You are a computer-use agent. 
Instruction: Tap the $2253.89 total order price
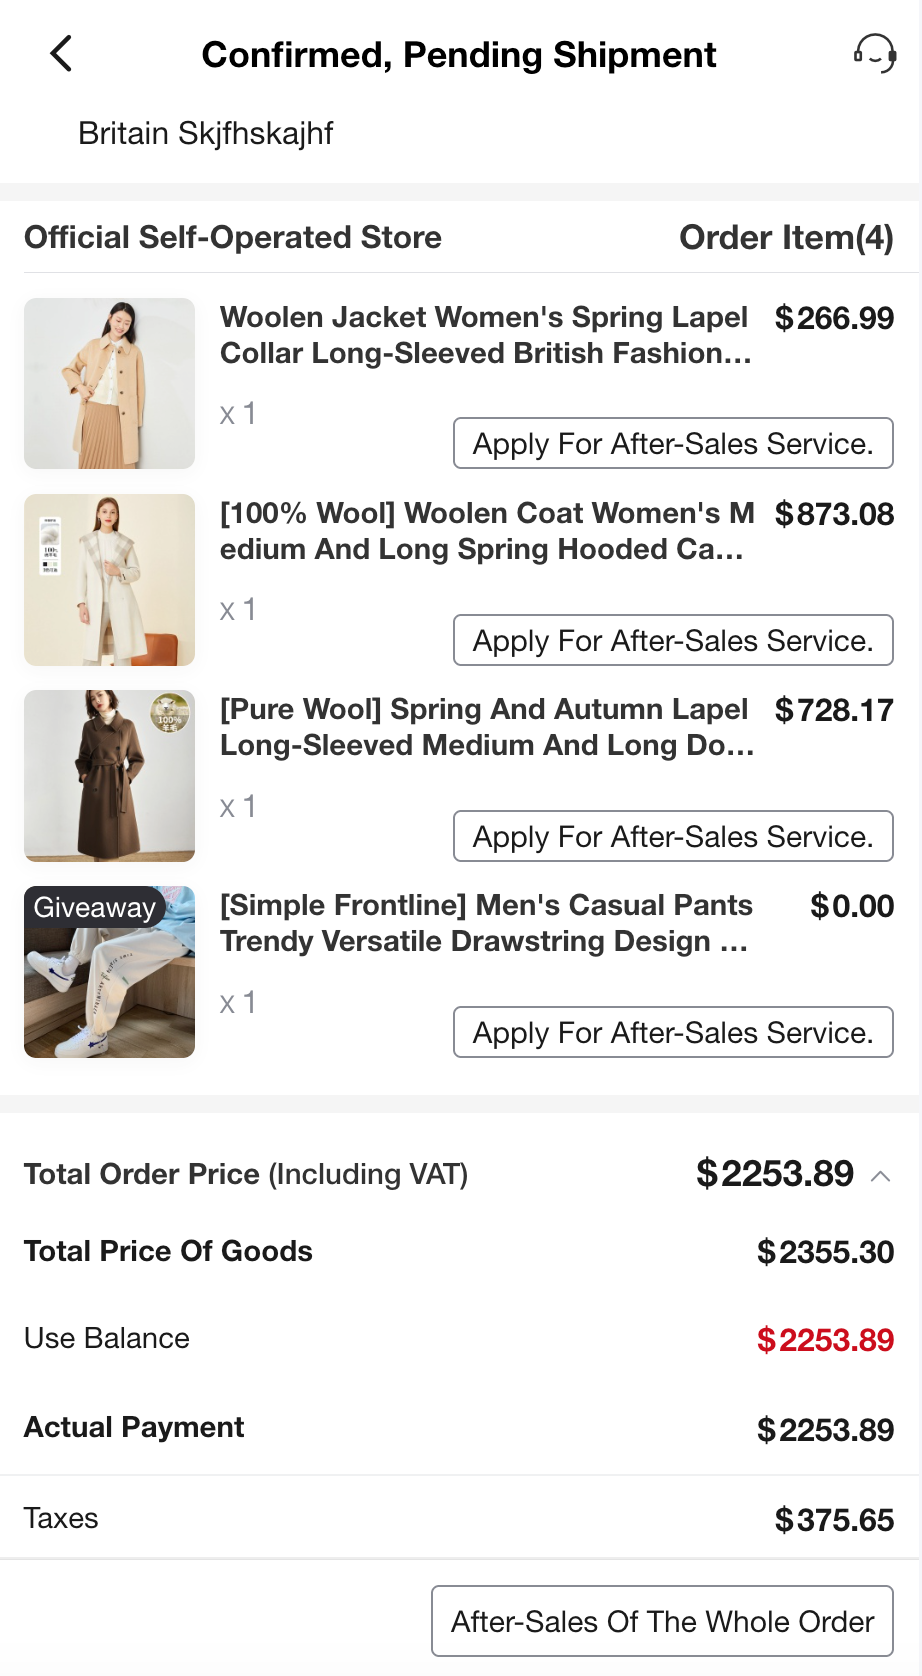tap(775, 1174)
